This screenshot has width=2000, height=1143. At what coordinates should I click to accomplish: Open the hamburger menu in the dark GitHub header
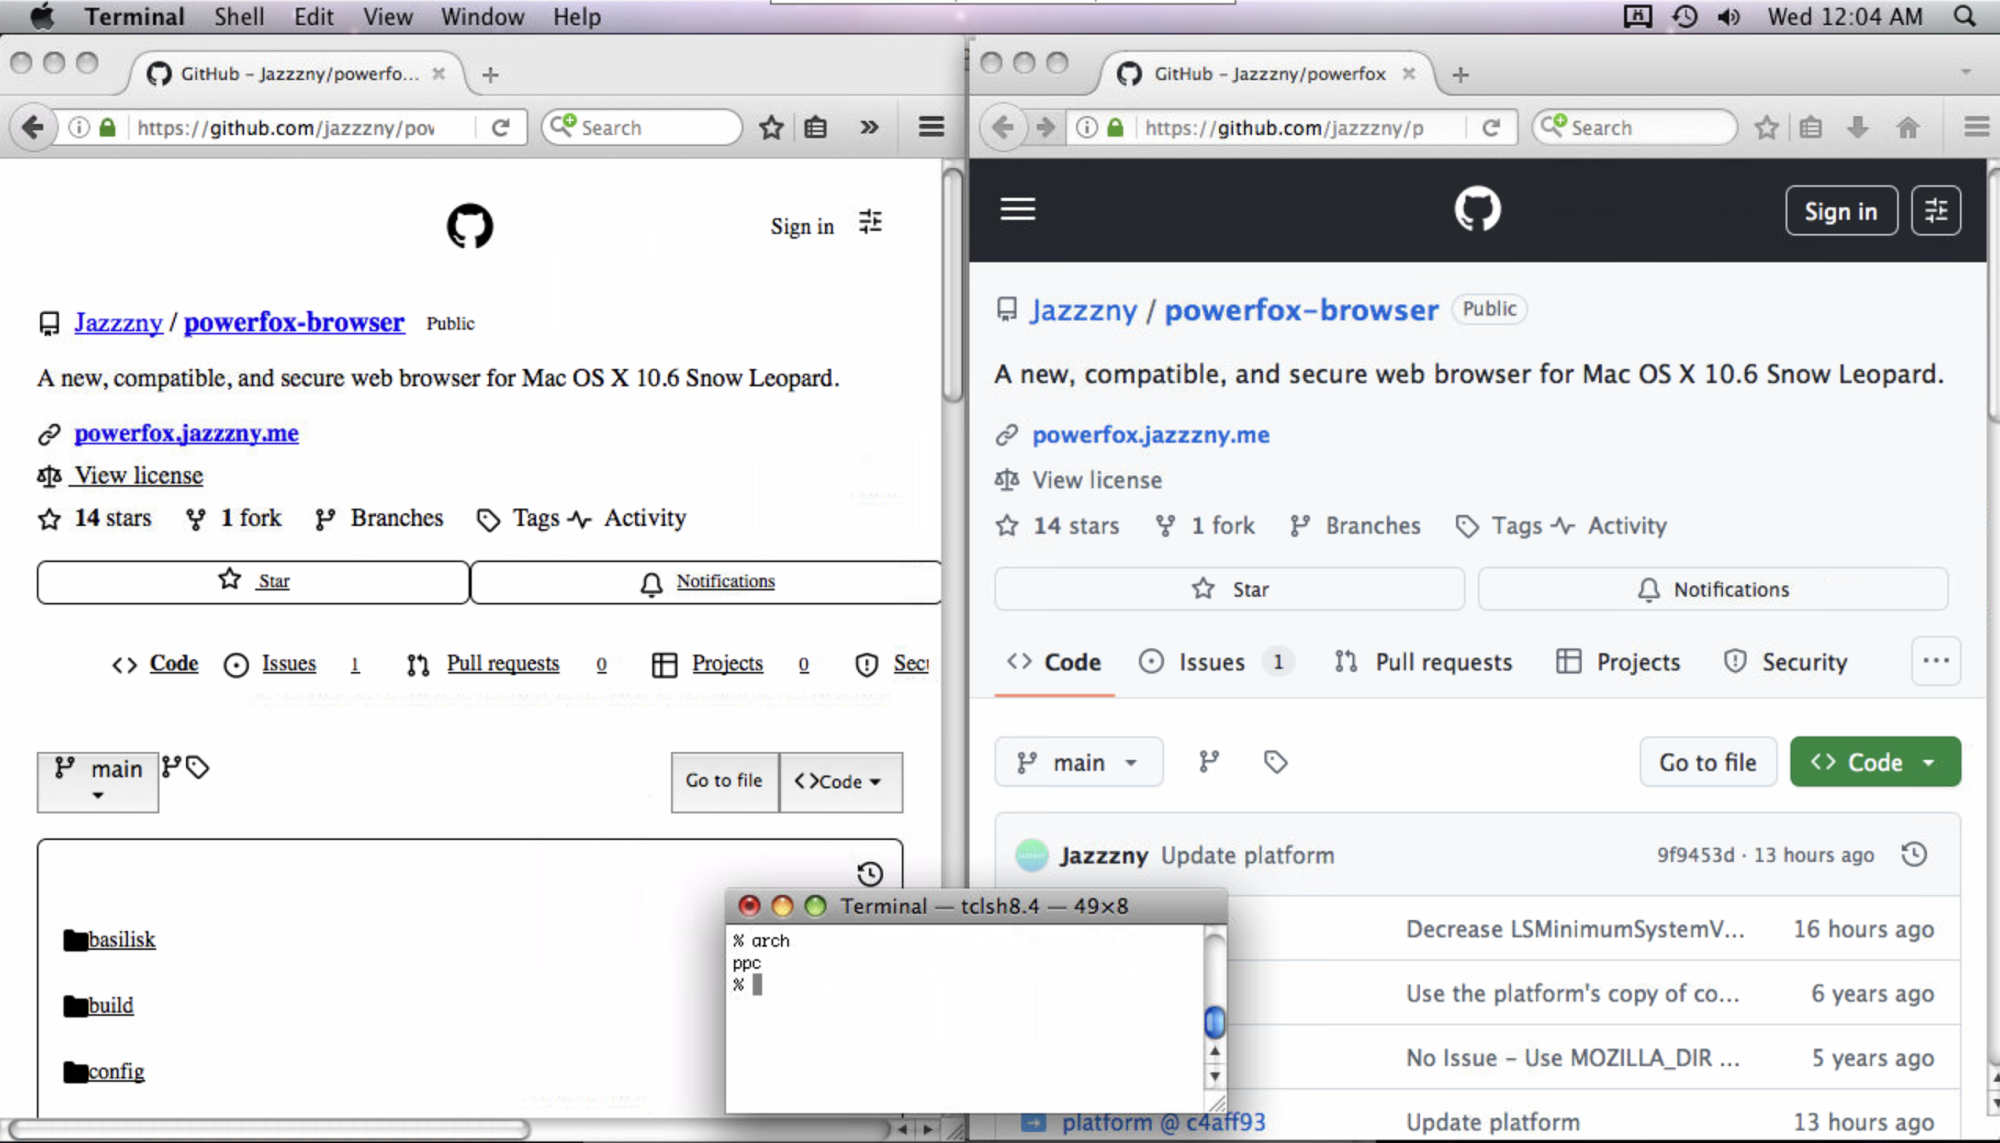(1018, 209)
